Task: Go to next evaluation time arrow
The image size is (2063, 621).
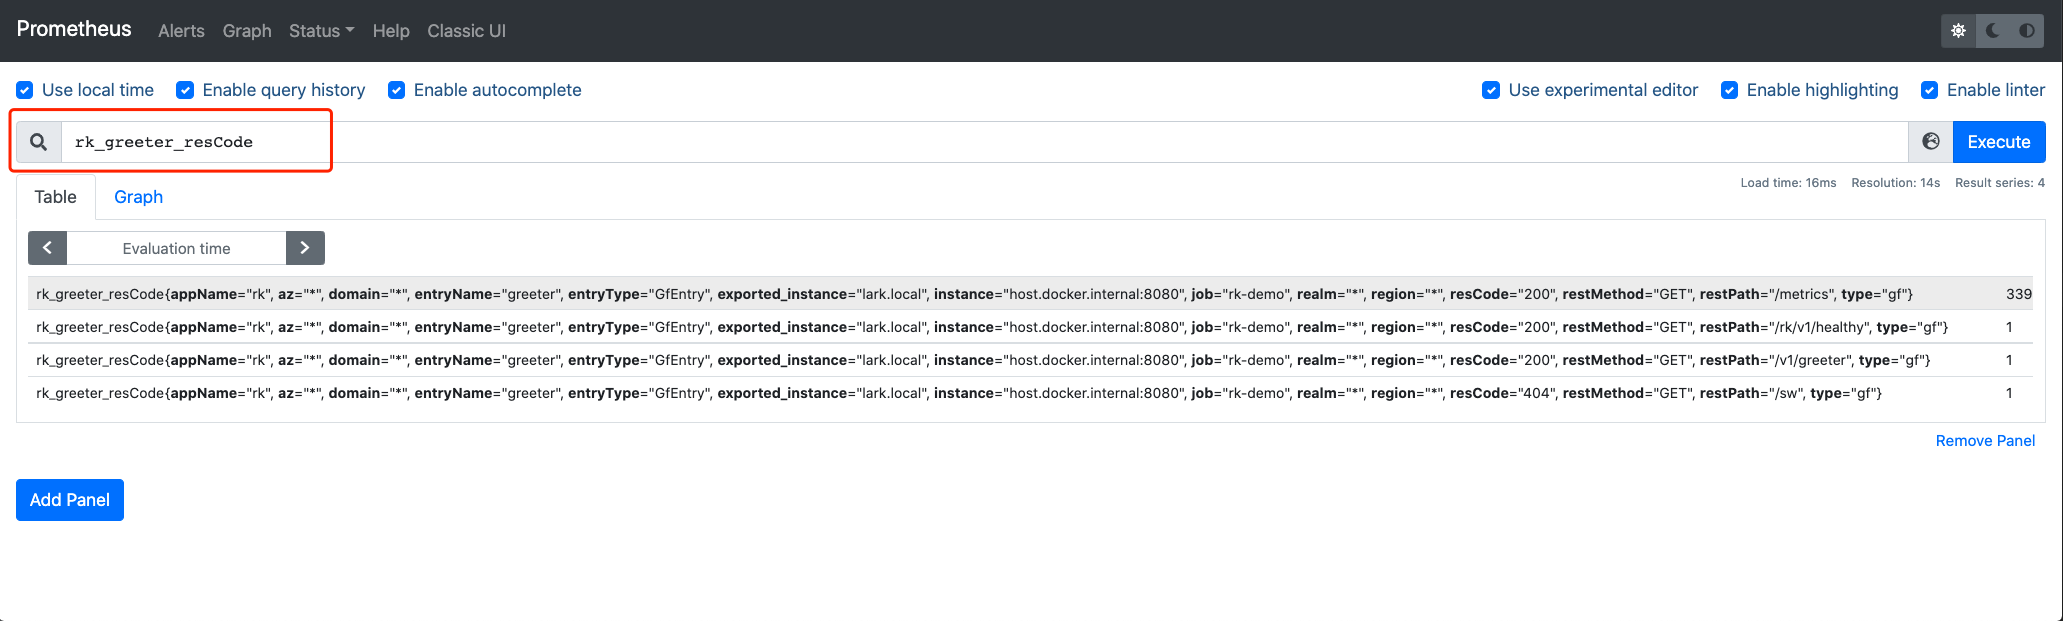Action: (x=305, y=248)
